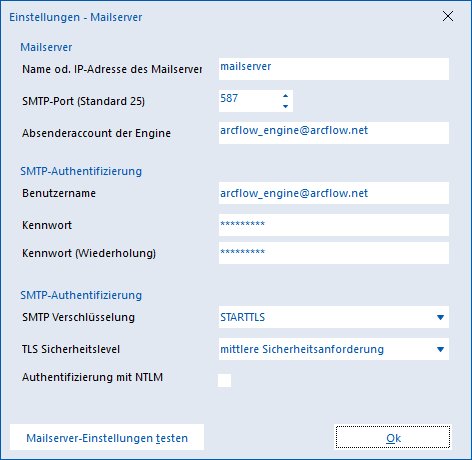
Task: Click into the Kennwort password field
Action: tap(334, 225)
